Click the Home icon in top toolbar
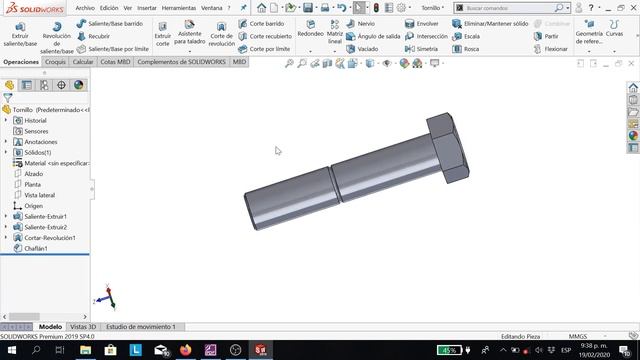This screenshot has width=640, height=360. [261, 8]
